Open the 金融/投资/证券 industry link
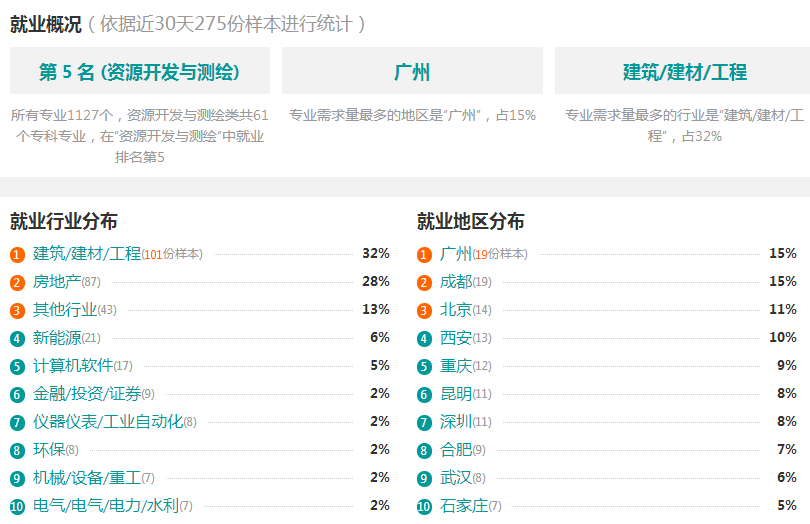 [x=87, y=394]
